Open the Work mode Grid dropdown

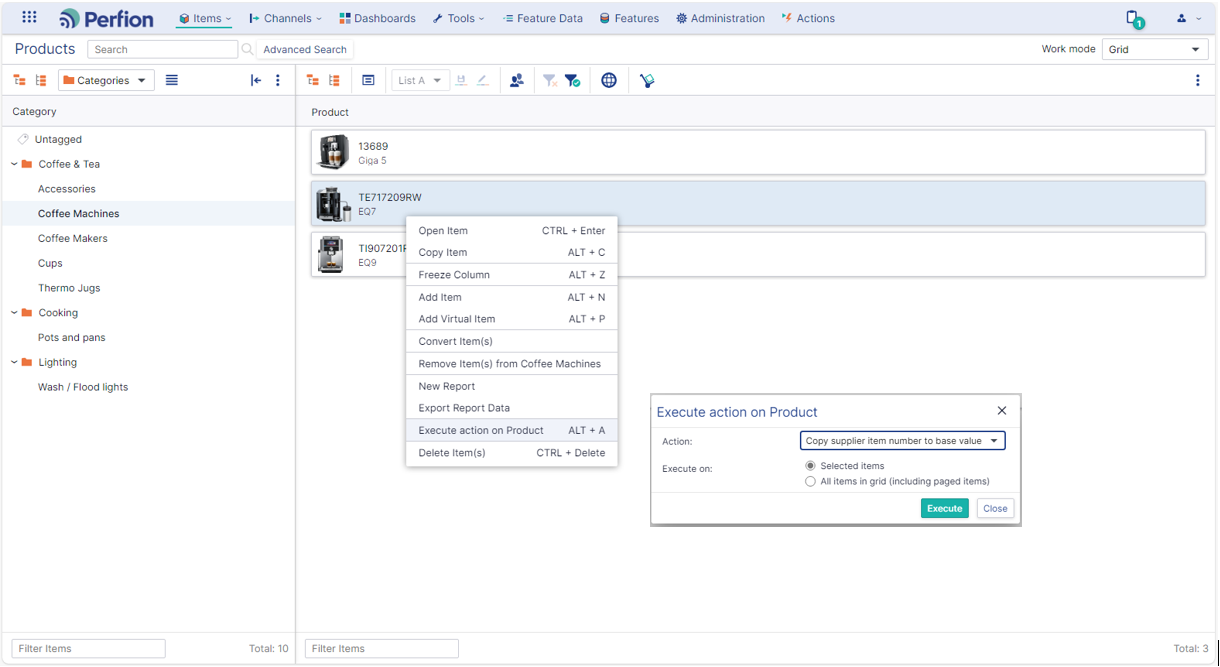coord(1155,49)
